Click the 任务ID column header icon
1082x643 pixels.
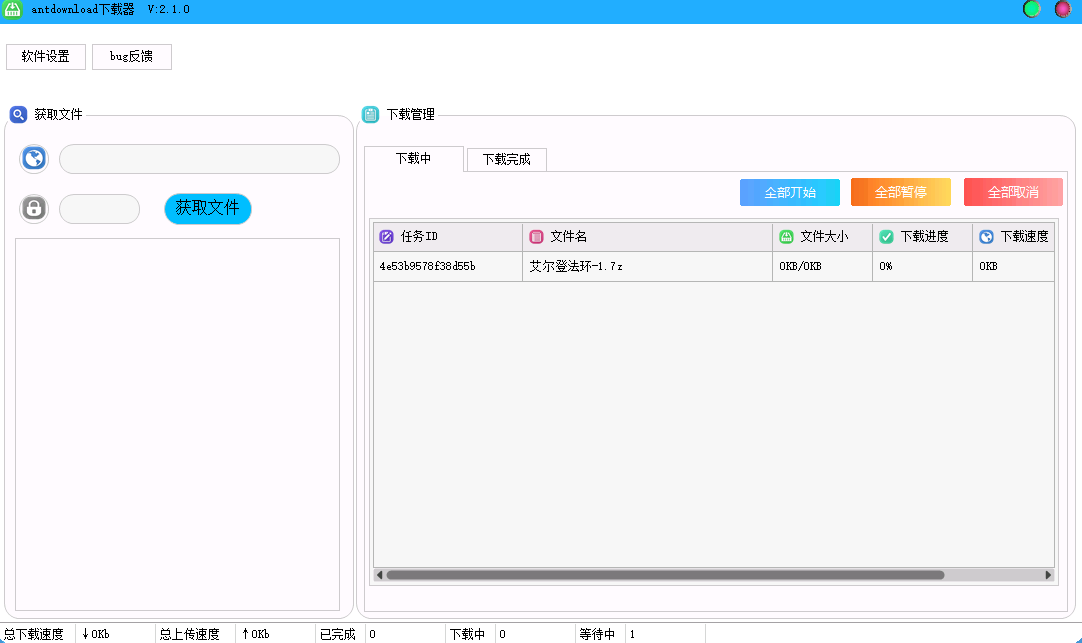point(386,237)
